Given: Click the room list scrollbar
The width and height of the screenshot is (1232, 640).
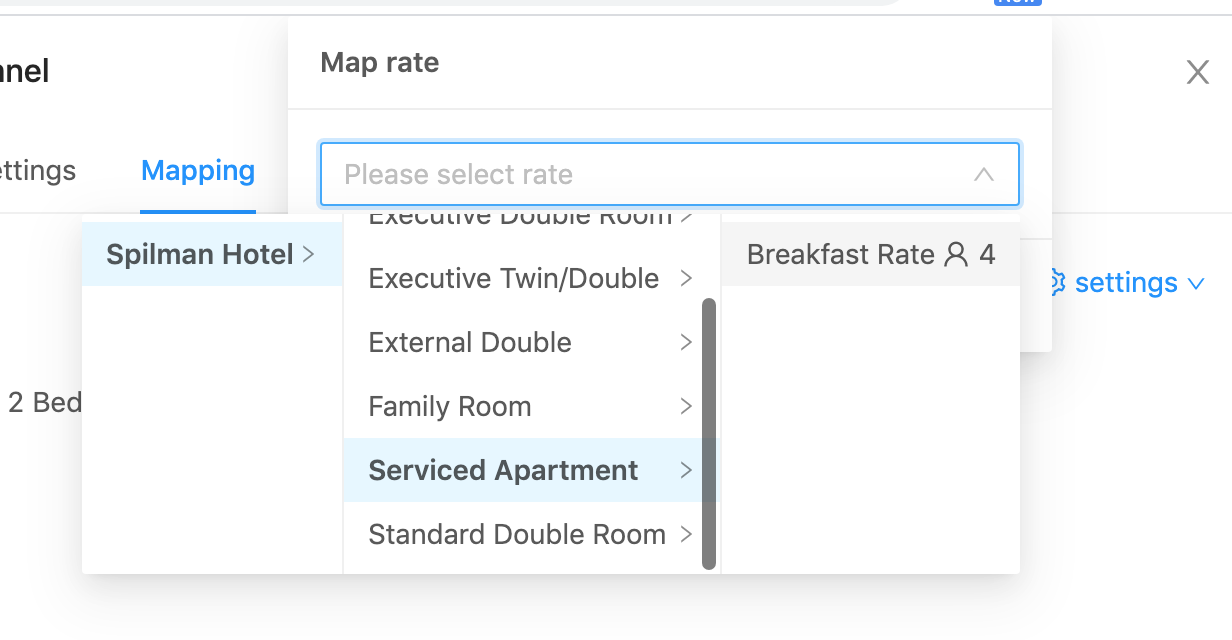Looking at the screenshot, I should point(709,433).
